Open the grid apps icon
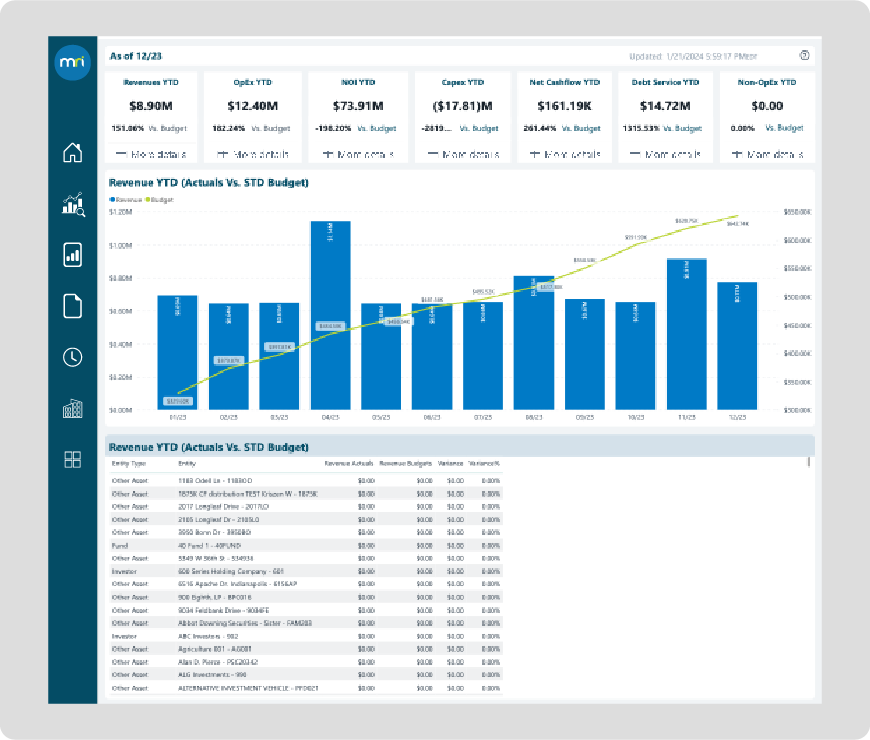The image size is (870, 740). pyautogui.click(x=72, y=460)
